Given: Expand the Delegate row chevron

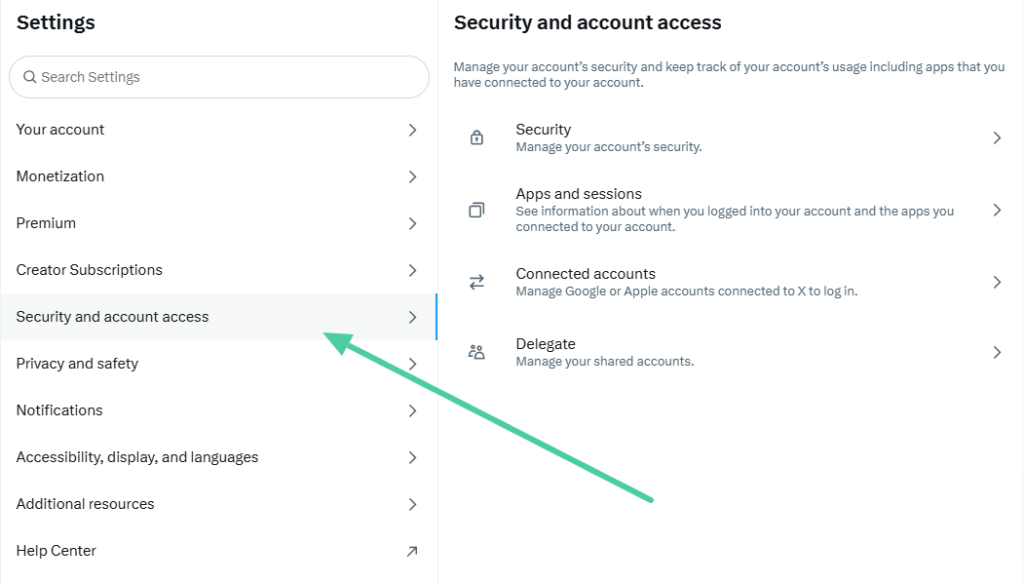Looking at the screenshot, I should [x=997, y=352].
